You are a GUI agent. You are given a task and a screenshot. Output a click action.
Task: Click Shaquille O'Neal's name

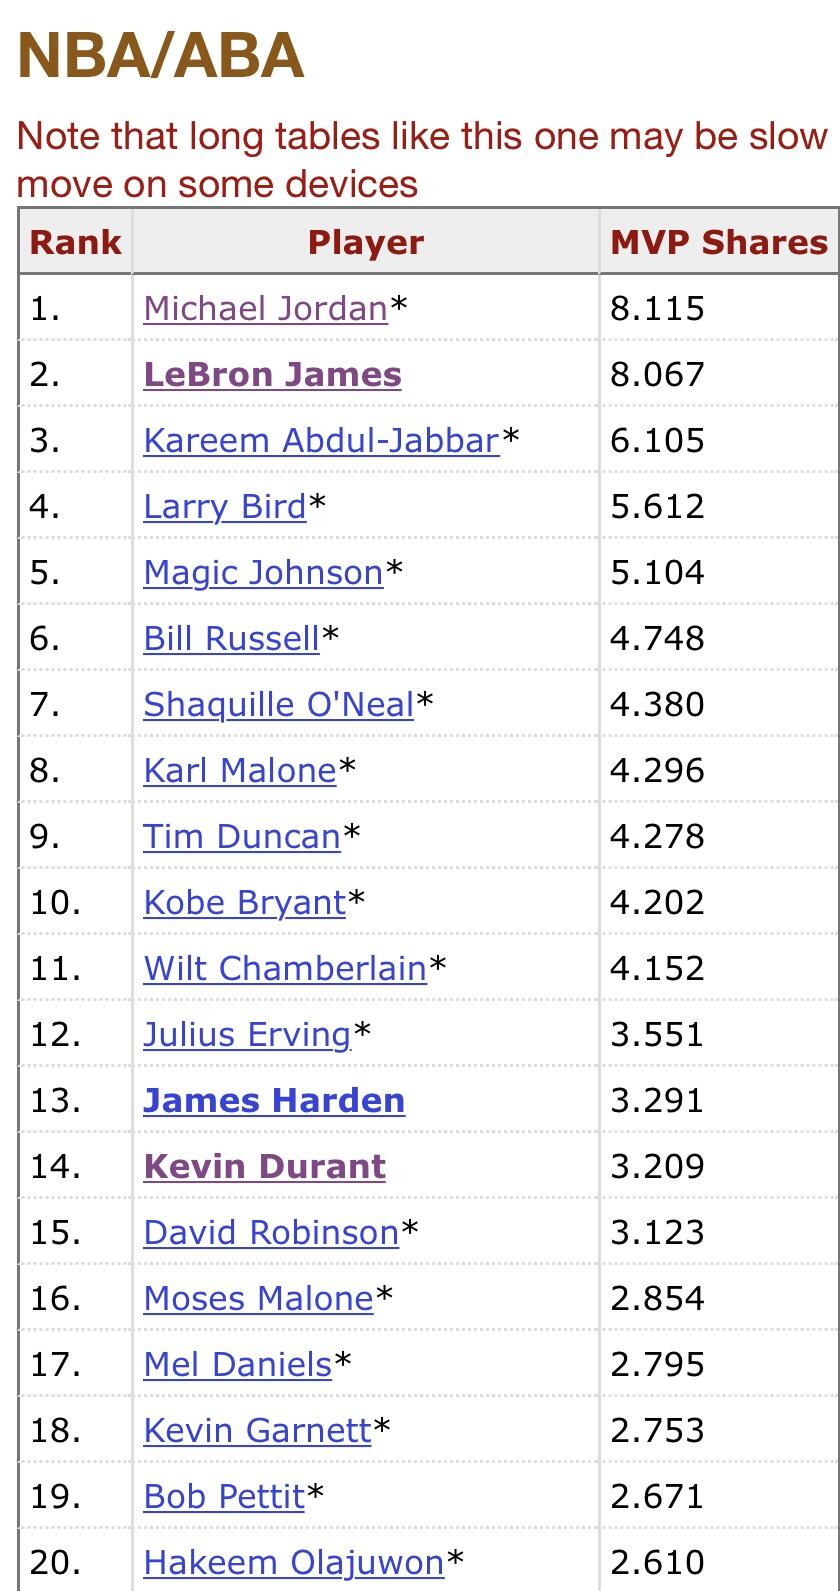pyautogui.click(x=278, y=704)
